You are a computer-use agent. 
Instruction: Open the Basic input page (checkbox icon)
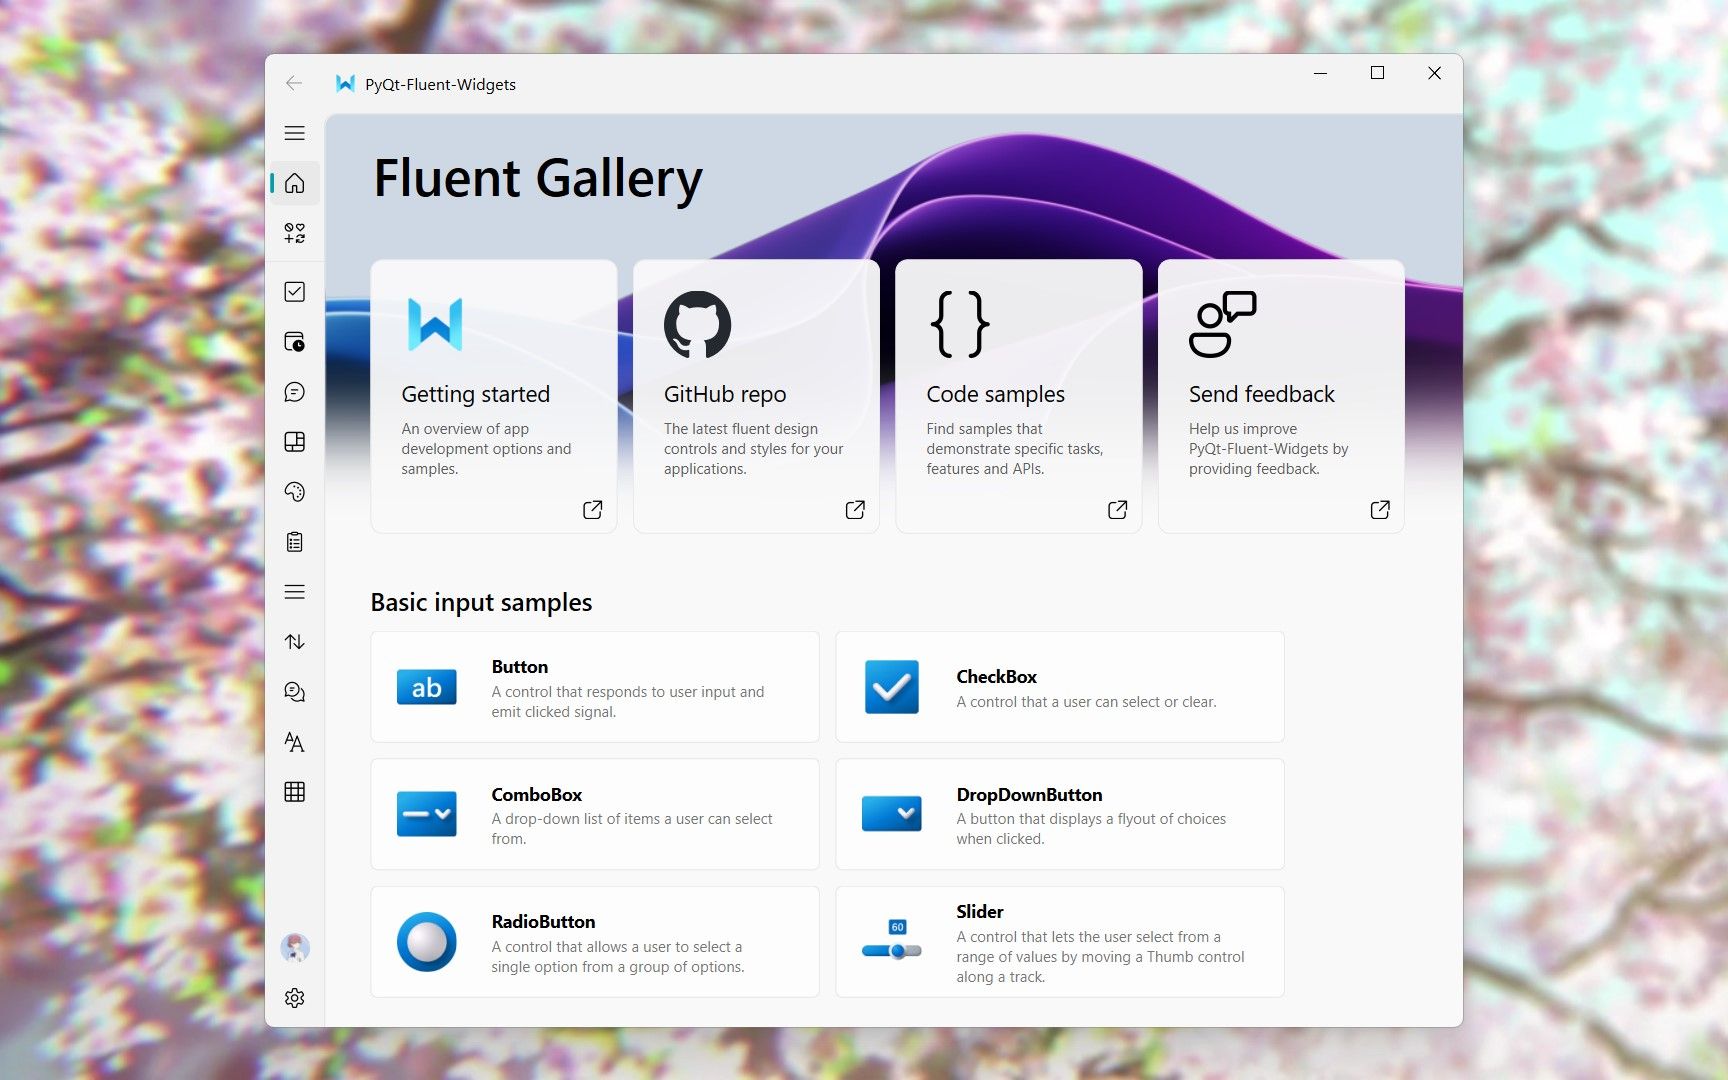click(x=294, y=291)
